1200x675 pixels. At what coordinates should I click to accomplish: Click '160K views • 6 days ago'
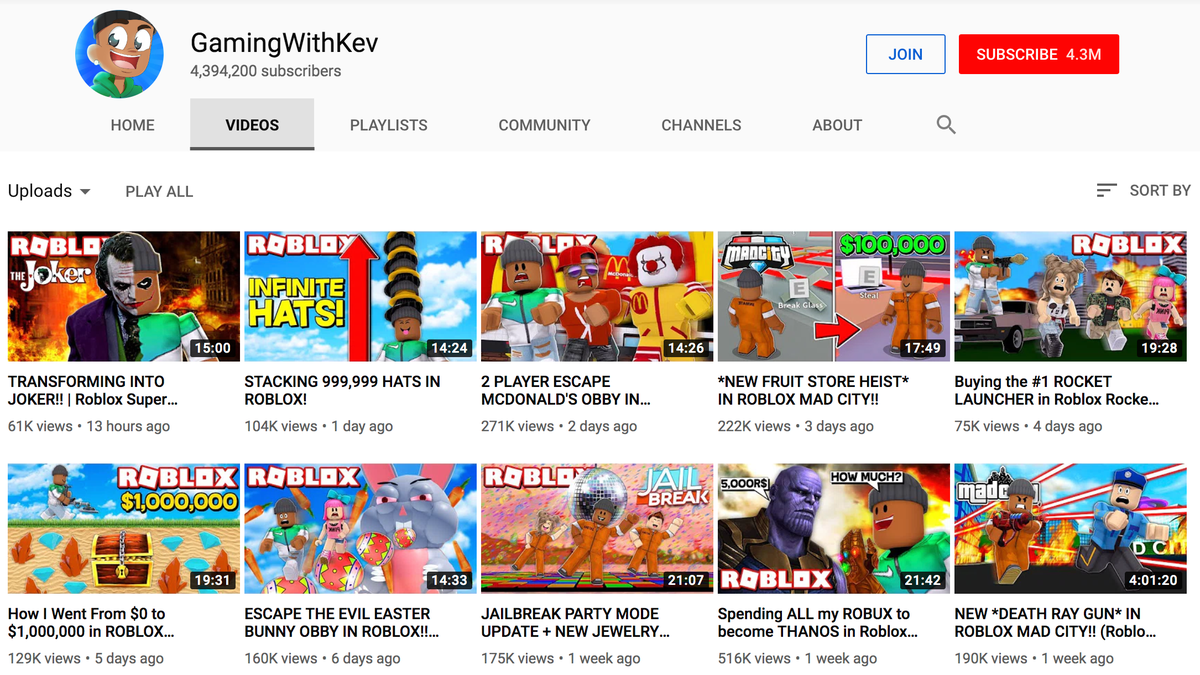(x=323, y=658)
